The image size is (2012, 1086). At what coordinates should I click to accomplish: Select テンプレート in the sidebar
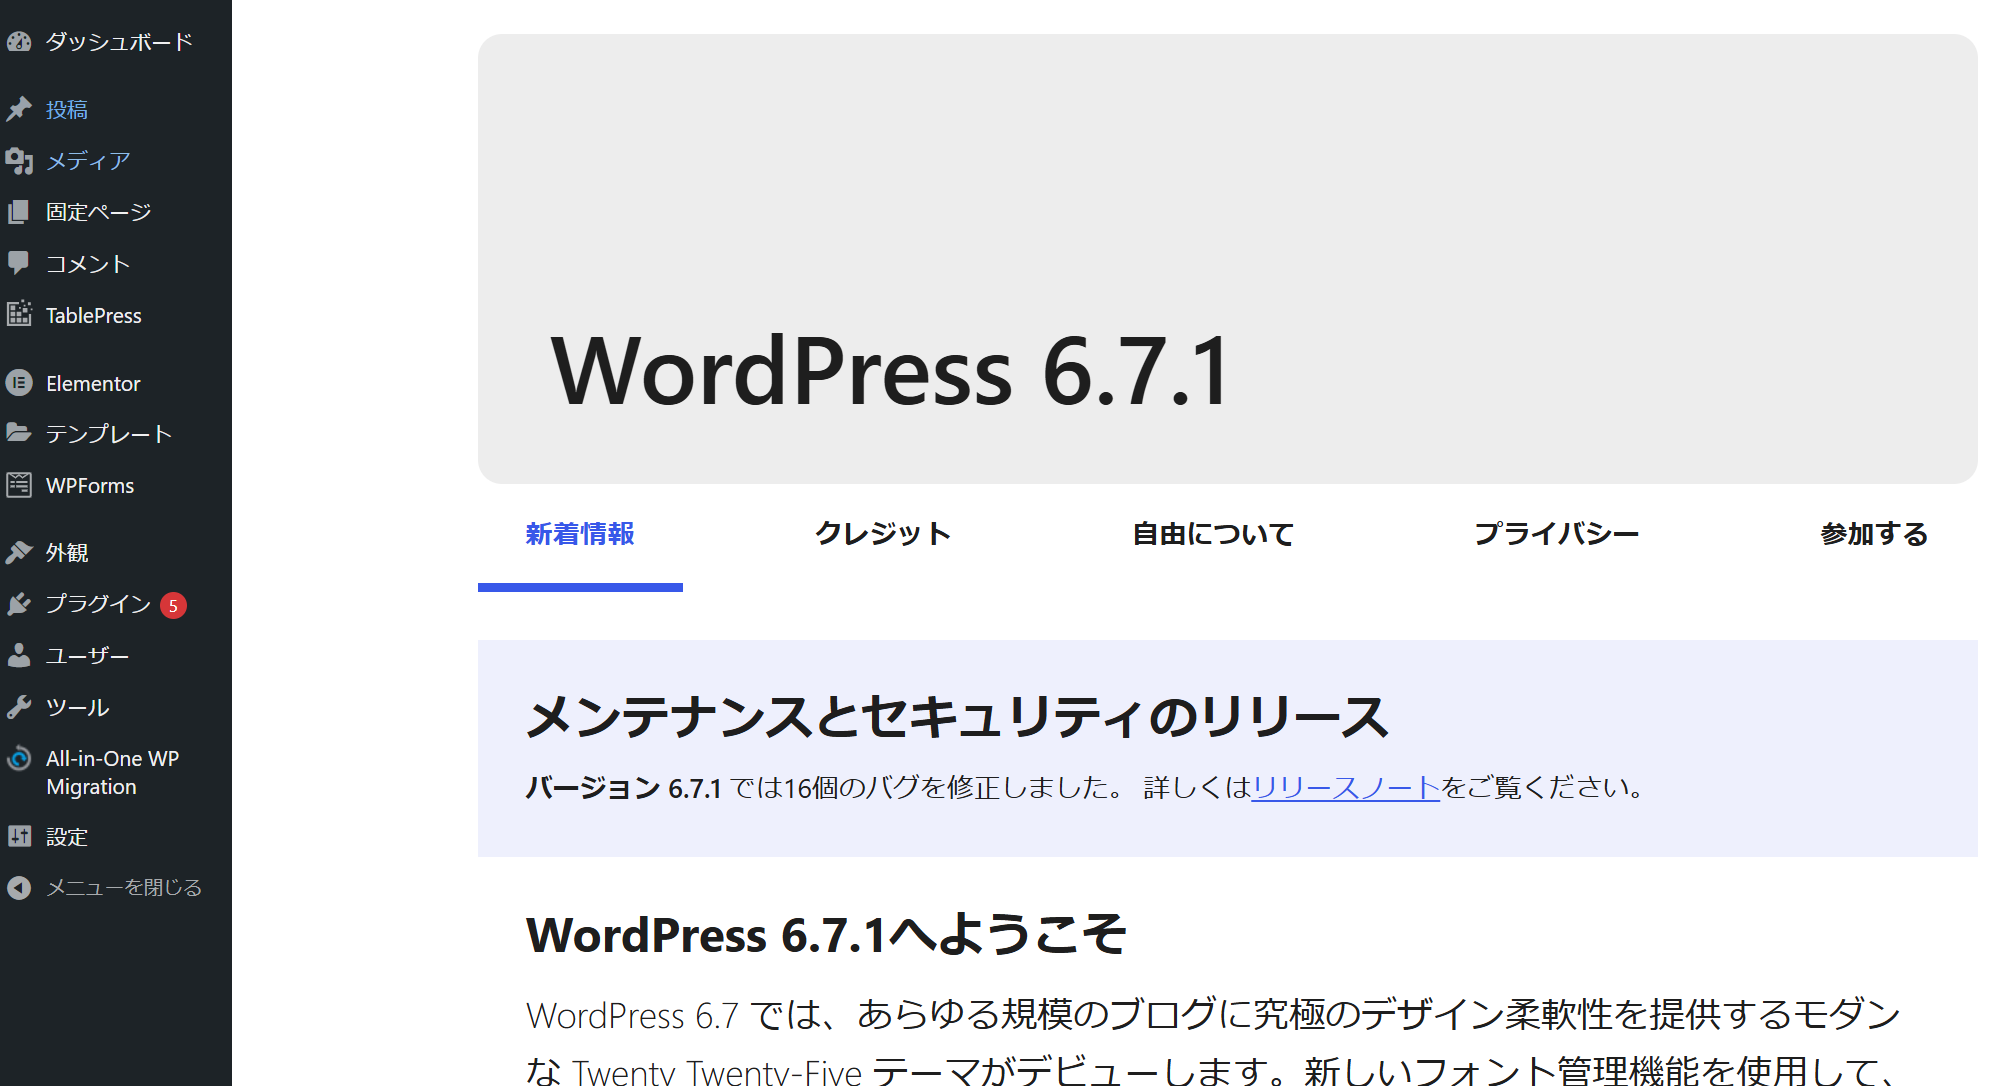pos(109,433)
